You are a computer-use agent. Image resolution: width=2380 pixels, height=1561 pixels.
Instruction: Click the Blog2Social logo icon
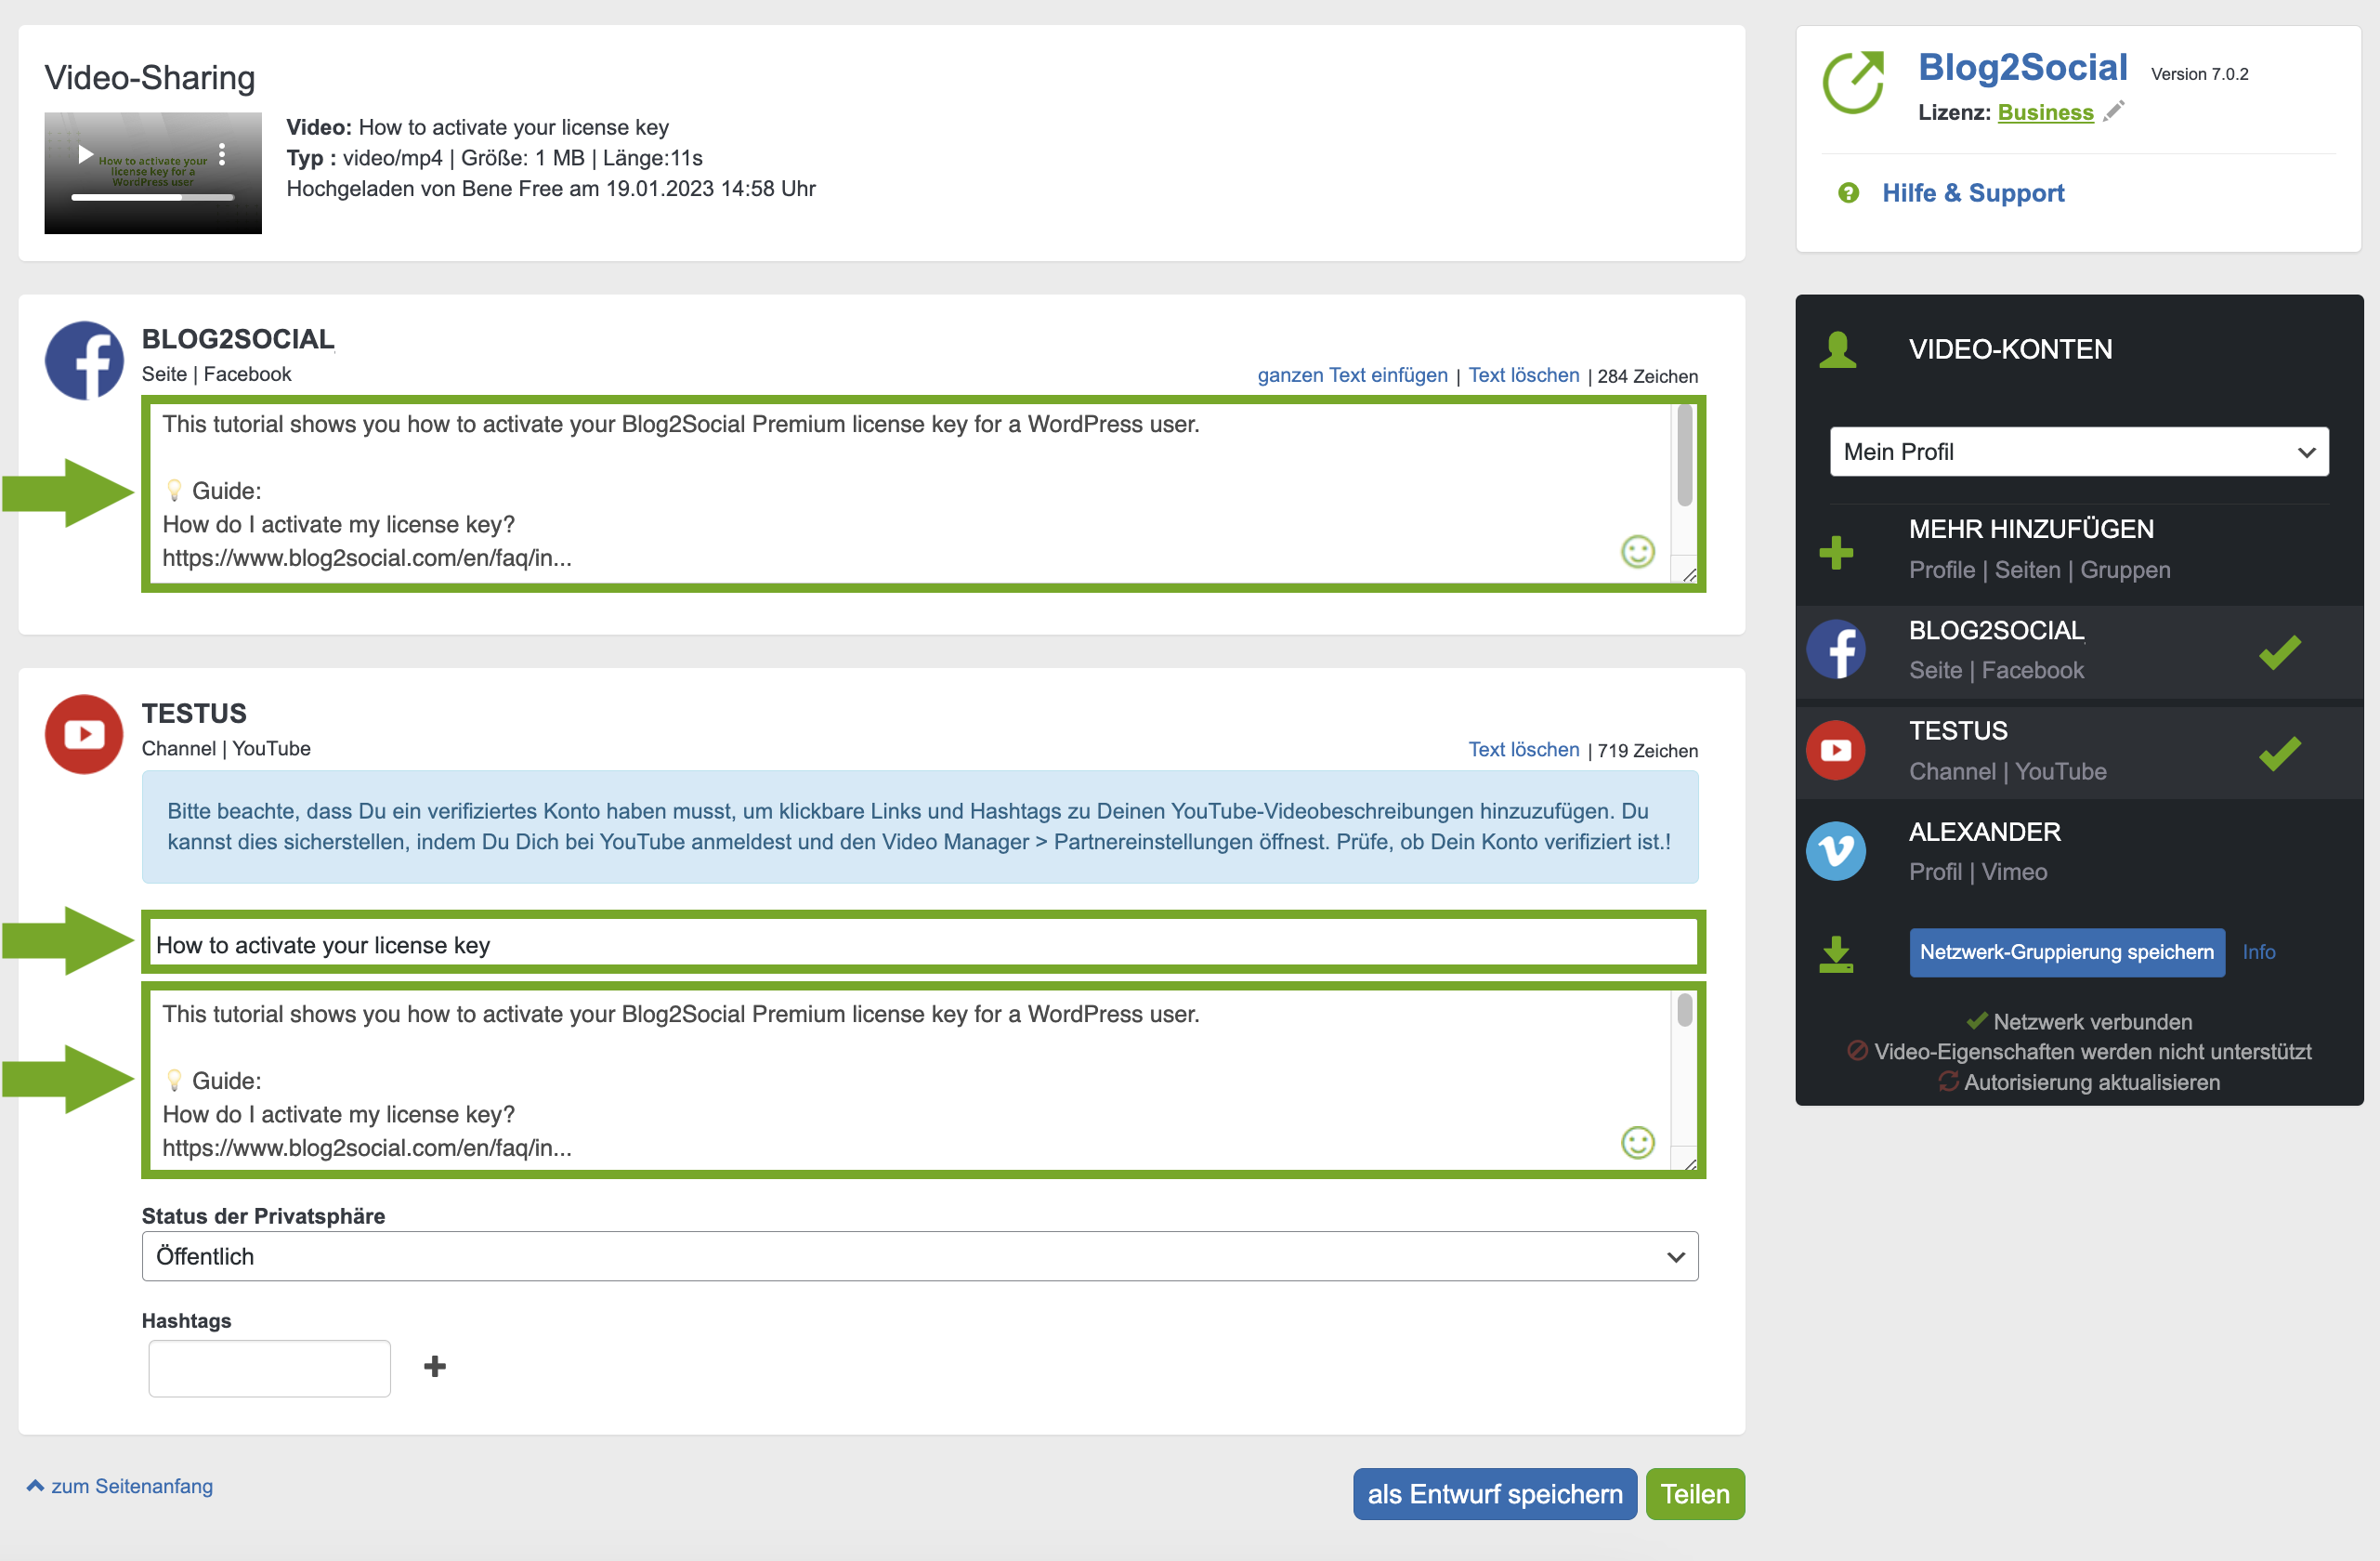[x=1853, y=83]
